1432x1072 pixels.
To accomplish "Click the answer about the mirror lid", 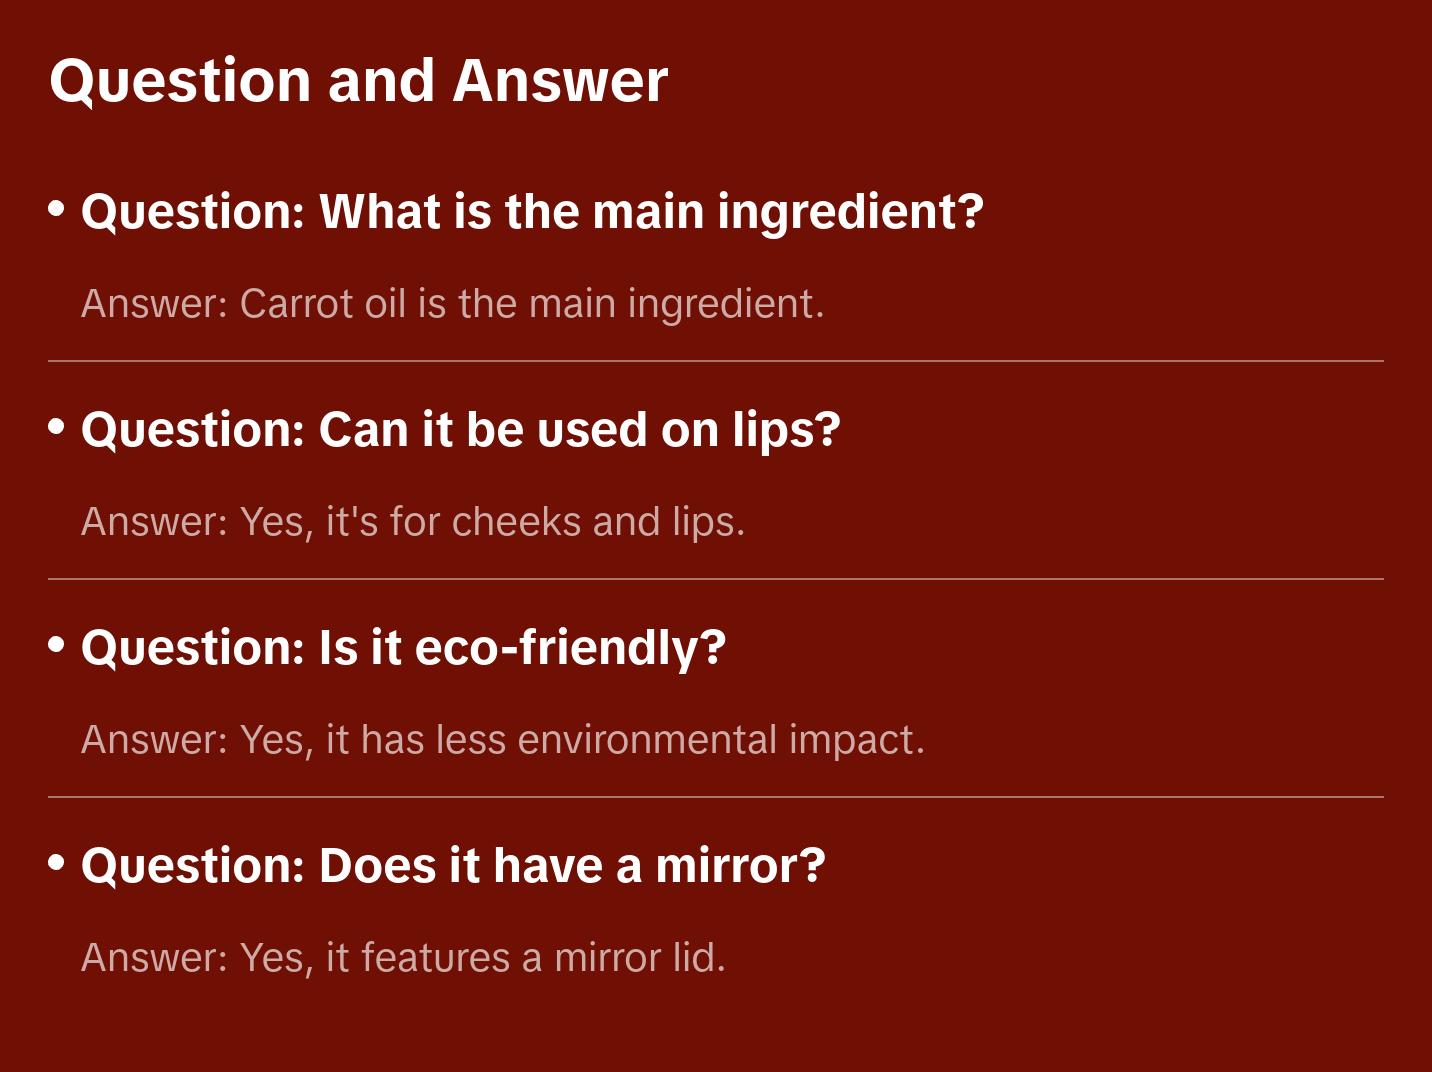I will [403, 958].
